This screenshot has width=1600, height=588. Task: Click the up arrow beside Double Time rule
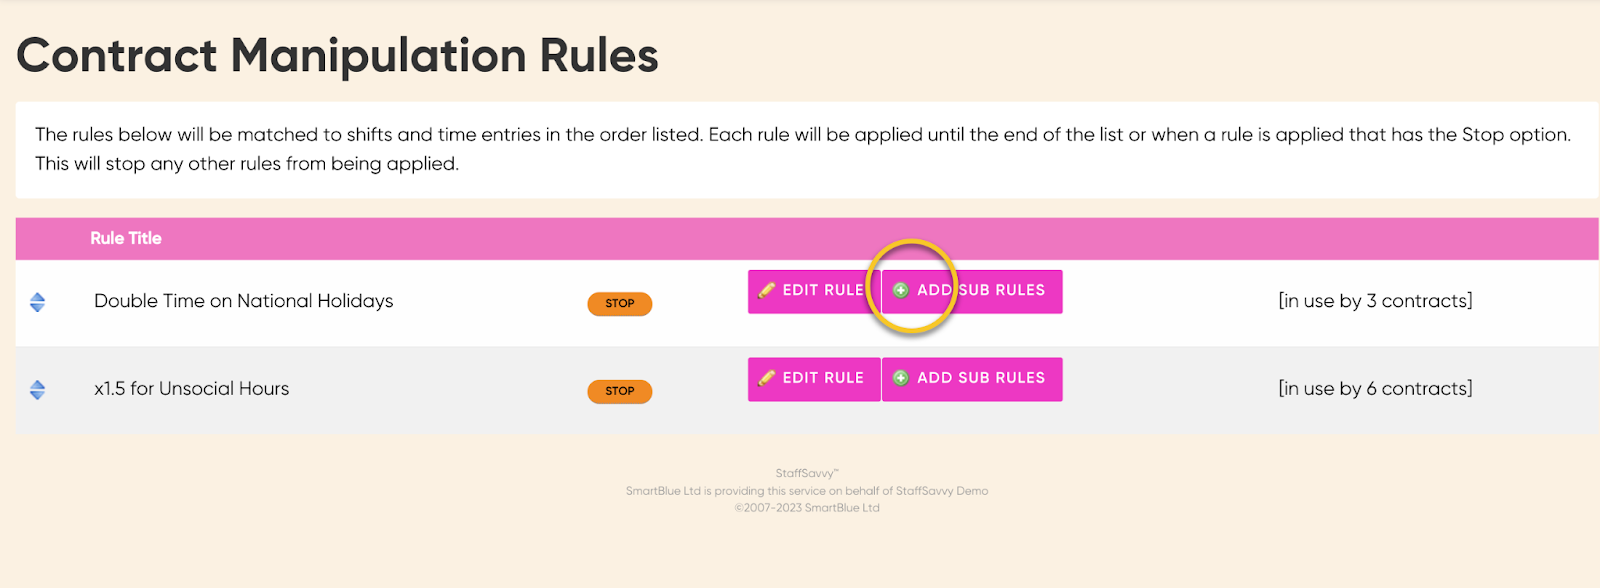pos(38,297)
